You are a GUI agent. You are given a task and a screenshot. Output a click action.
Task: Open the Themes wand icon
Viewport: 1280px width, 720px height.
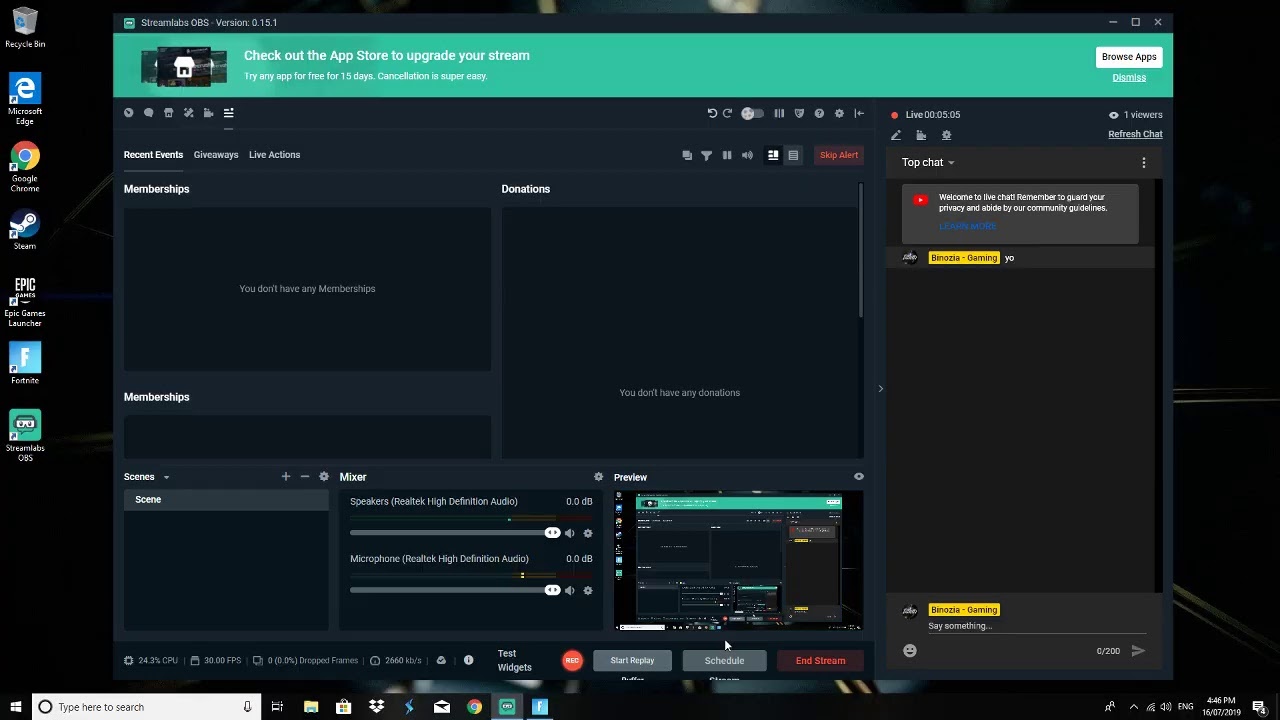tap(188, 113)
